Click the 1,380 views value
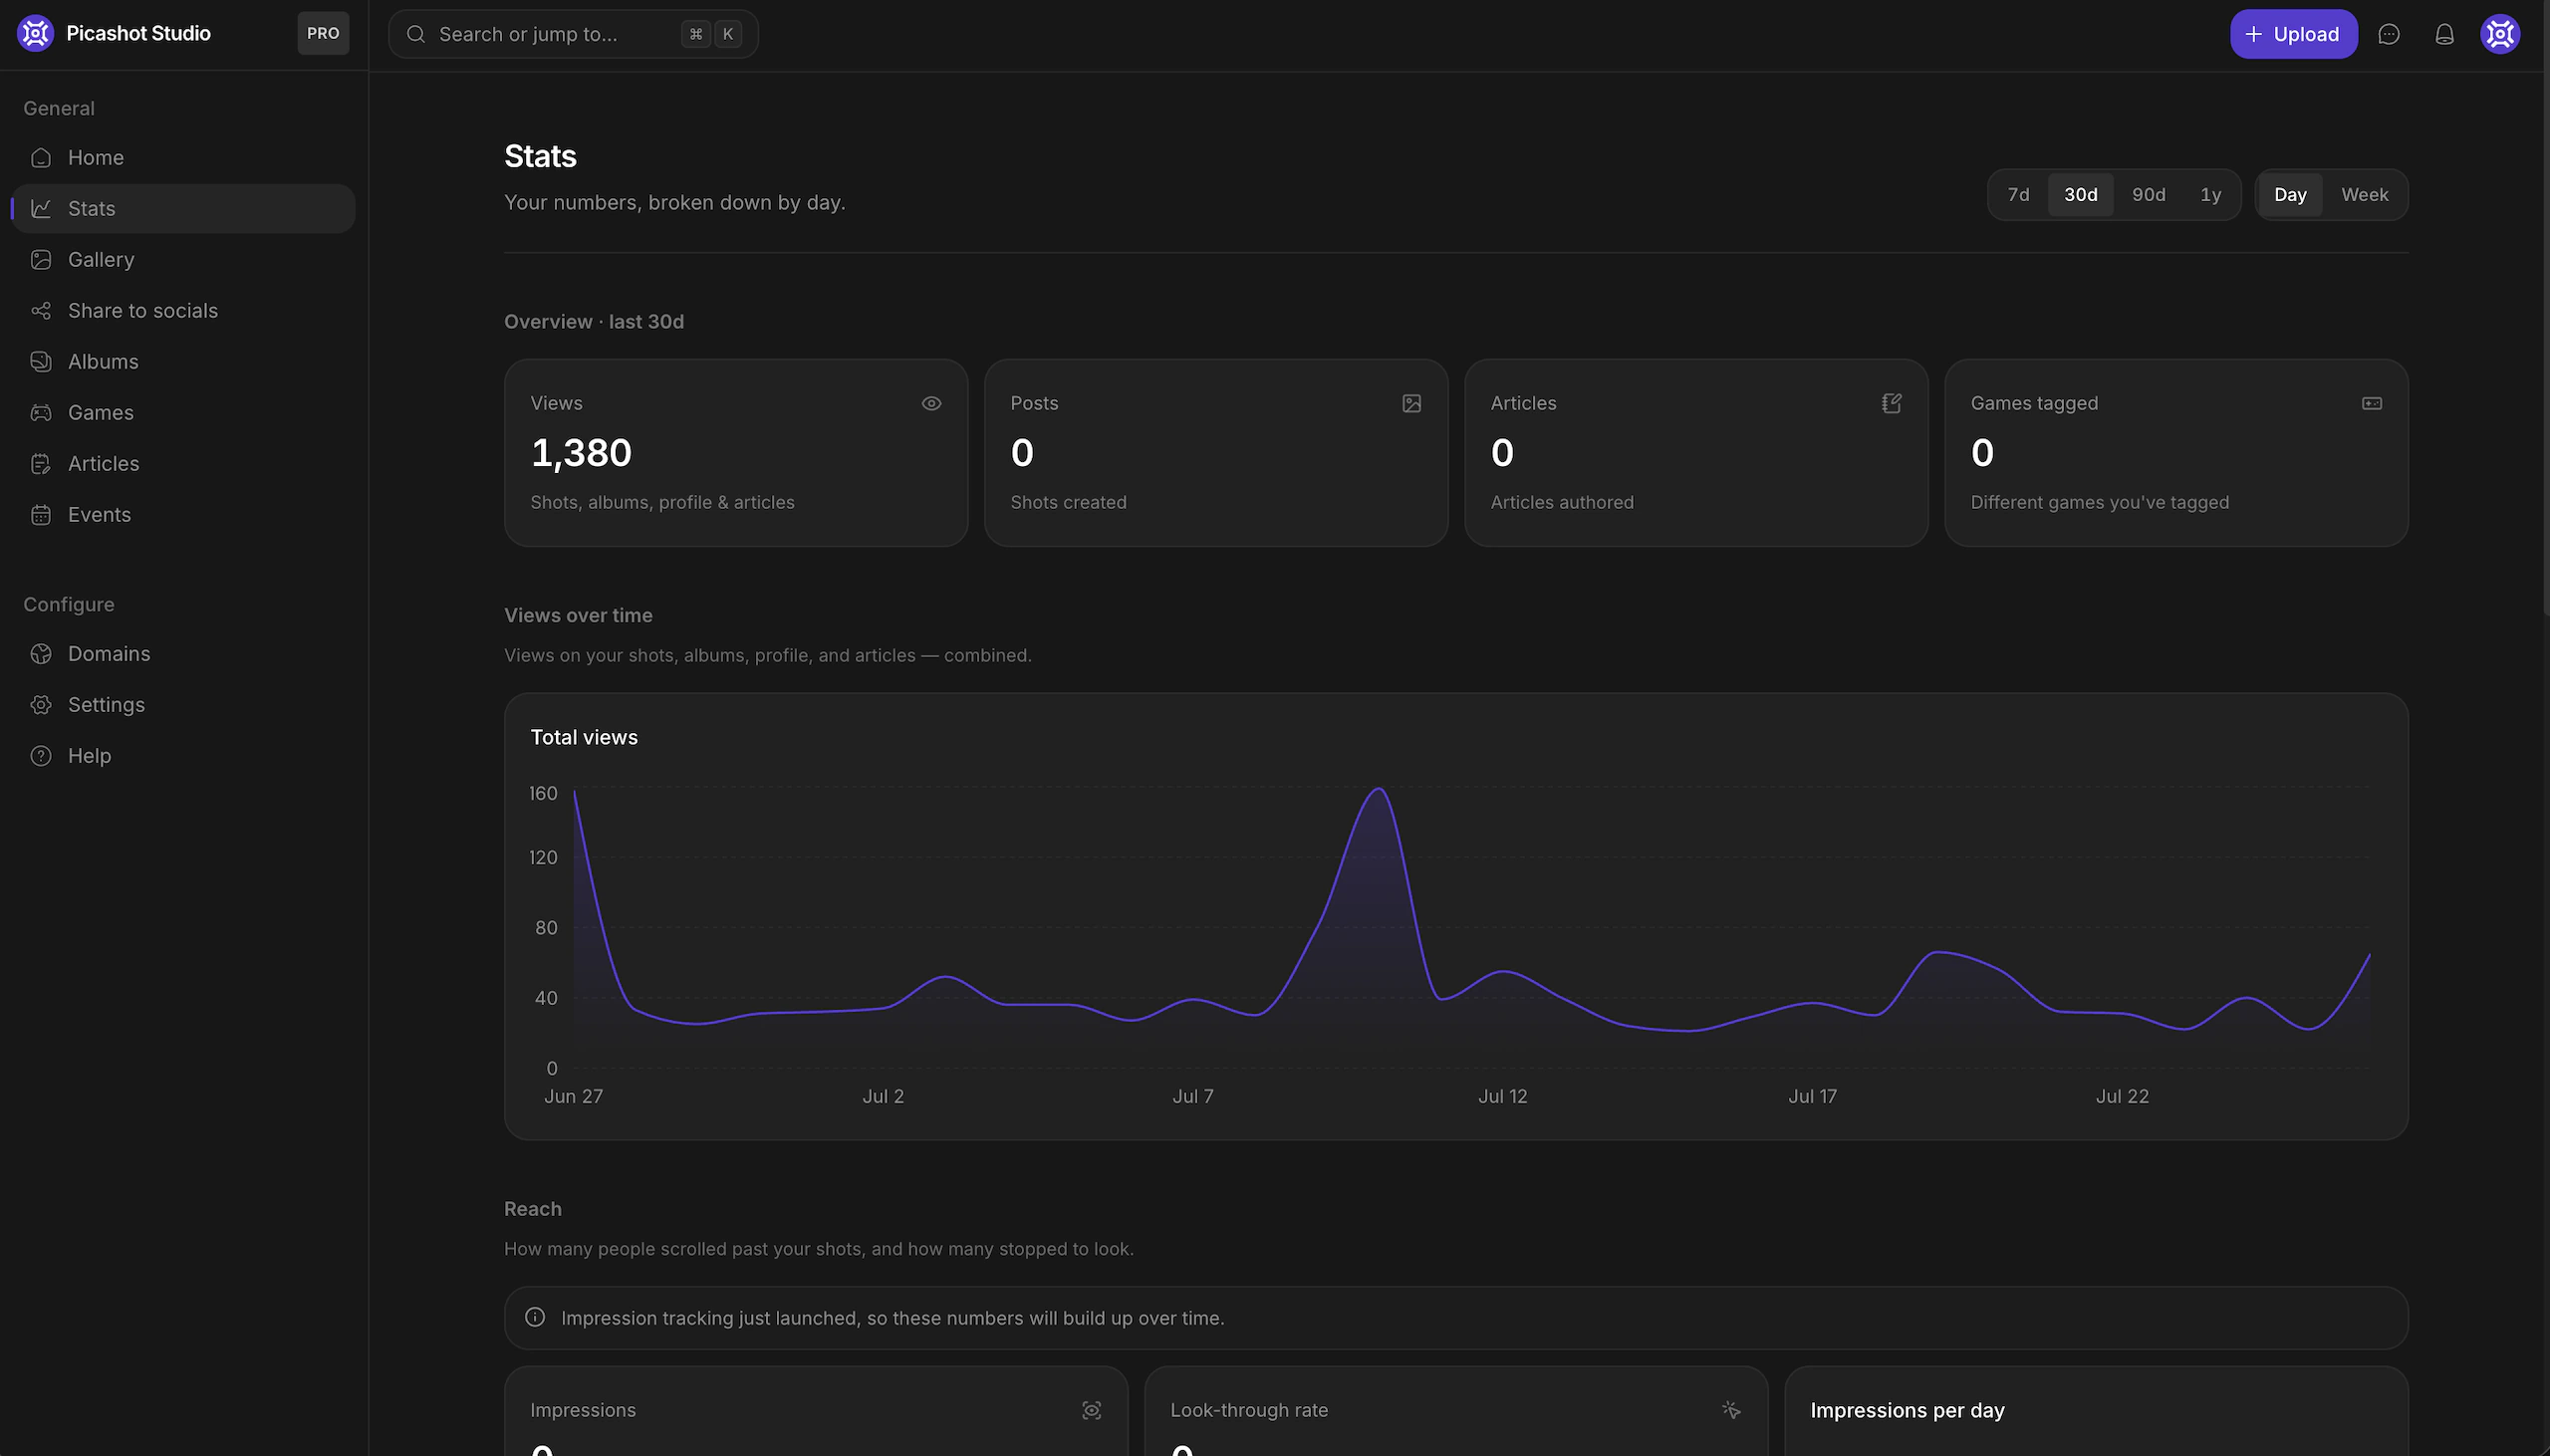 (581, 453)
